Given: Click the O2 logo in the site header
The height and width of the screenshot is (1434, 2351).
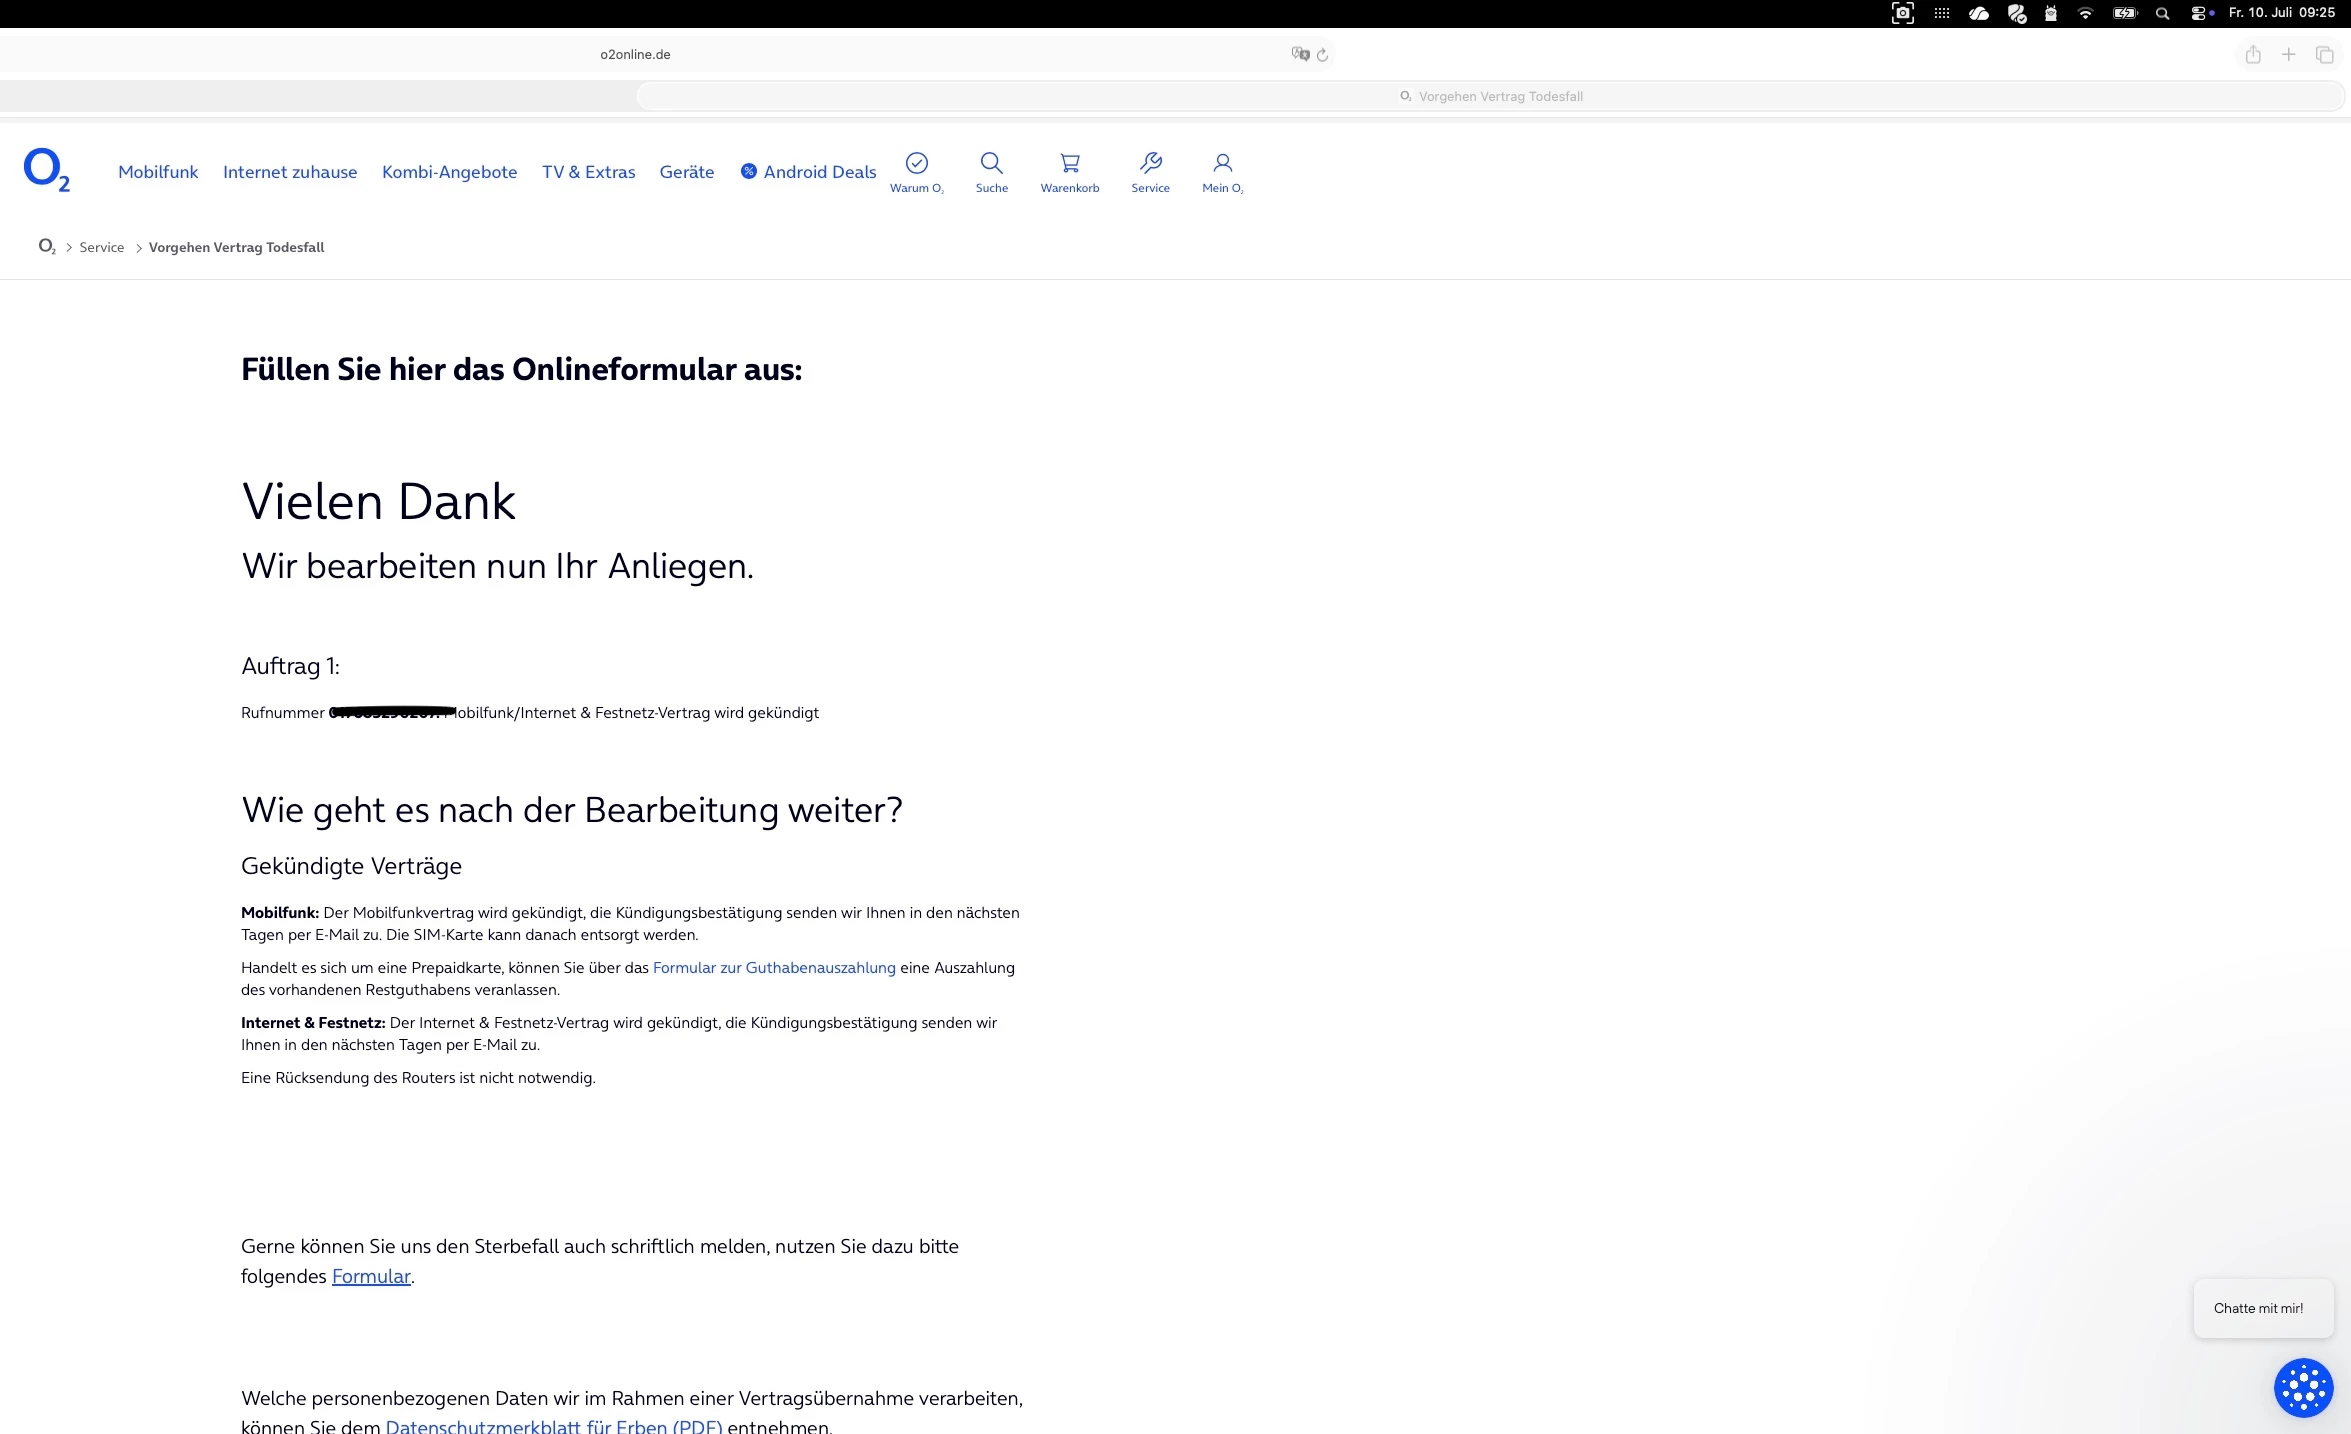Looking at the screenshot, I should (47, 170).
